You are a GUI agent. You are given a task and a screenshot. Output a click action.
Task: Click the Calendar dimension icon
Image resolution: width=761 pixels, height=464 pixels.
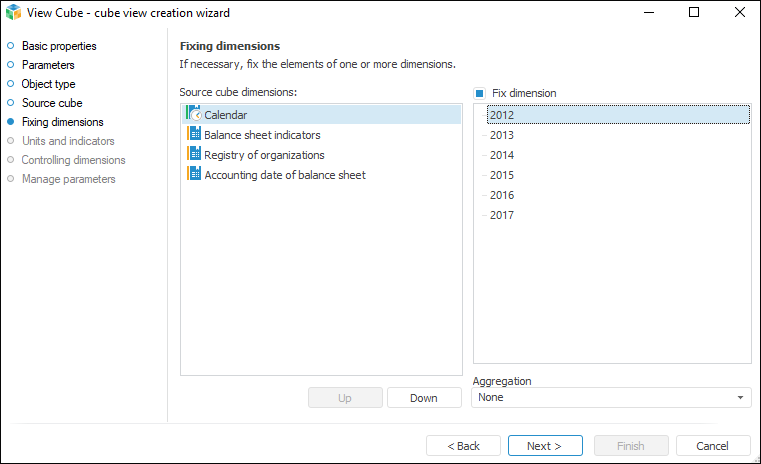(x=195, y=115)
